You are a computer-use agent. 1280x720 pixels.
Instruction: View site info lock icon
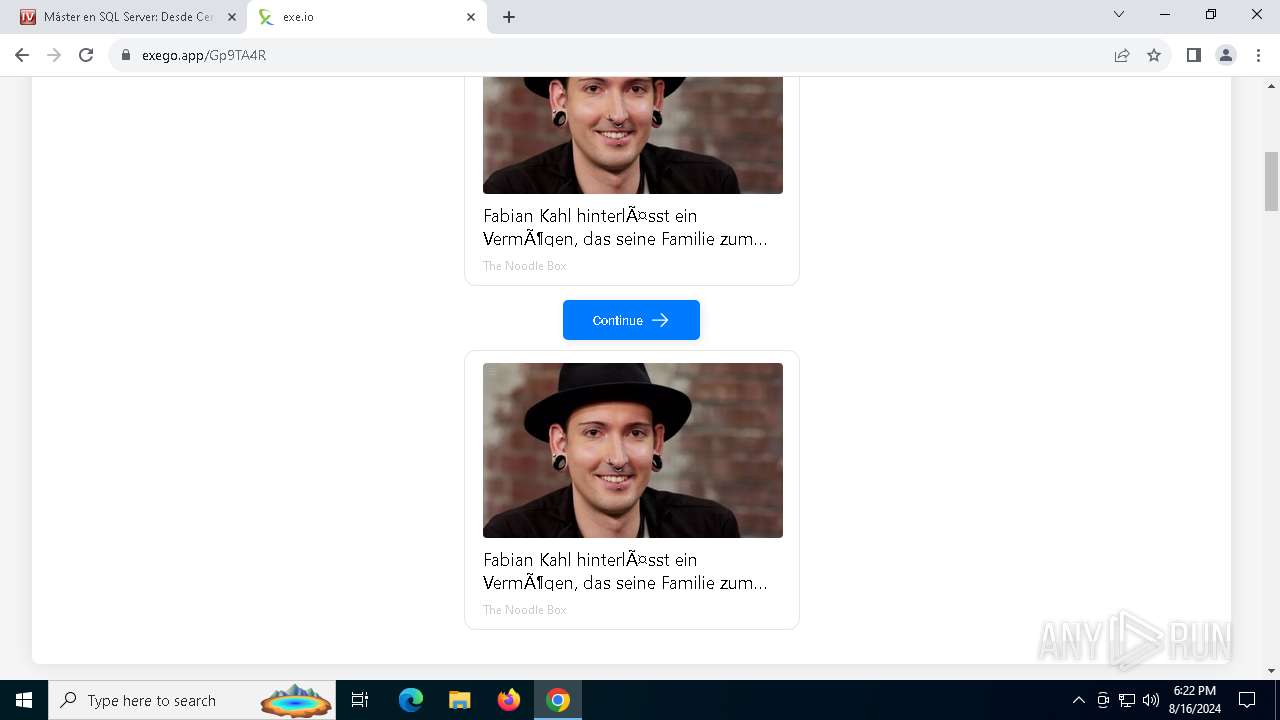(126, 55)
